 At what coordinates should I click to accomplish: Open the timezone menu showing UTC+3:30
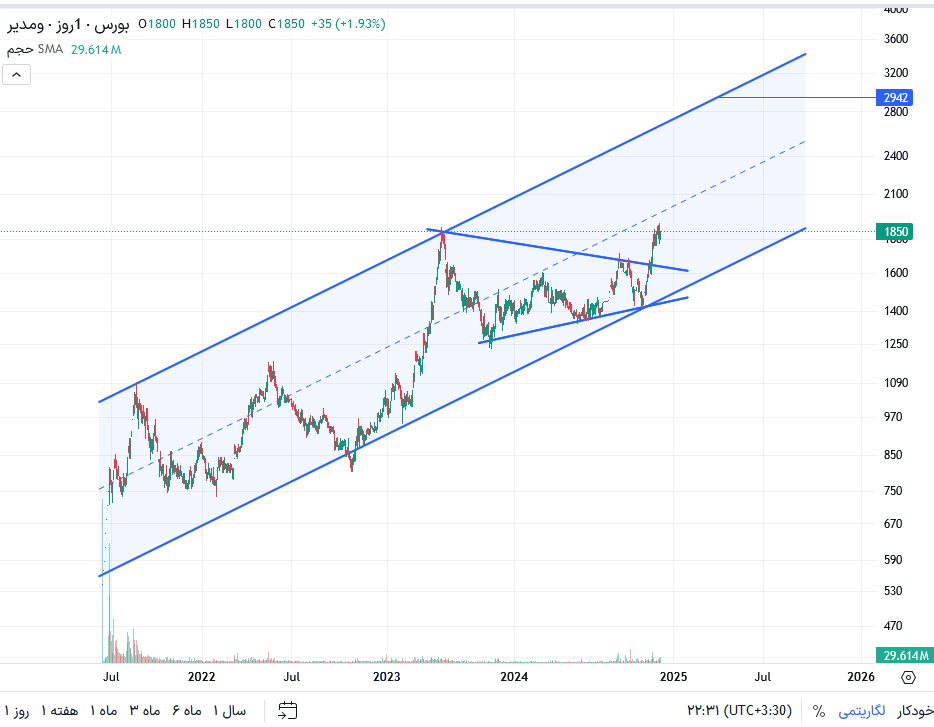pyautogui.click(x=740, y=710)
